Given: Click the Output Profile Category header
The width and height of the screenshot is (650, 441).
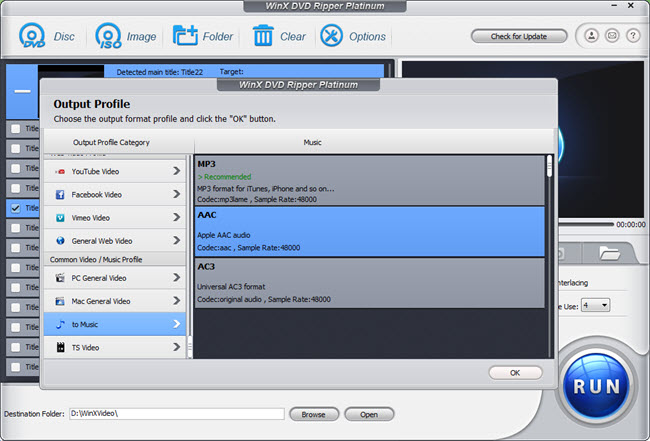Looking at the screenshot, I should 111,142.
